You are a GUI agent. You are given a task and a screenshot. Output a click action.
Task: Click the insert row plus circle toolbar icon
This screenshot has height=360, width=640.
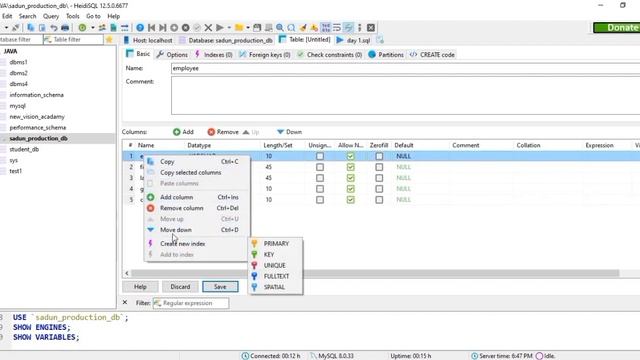pos(174,28)
